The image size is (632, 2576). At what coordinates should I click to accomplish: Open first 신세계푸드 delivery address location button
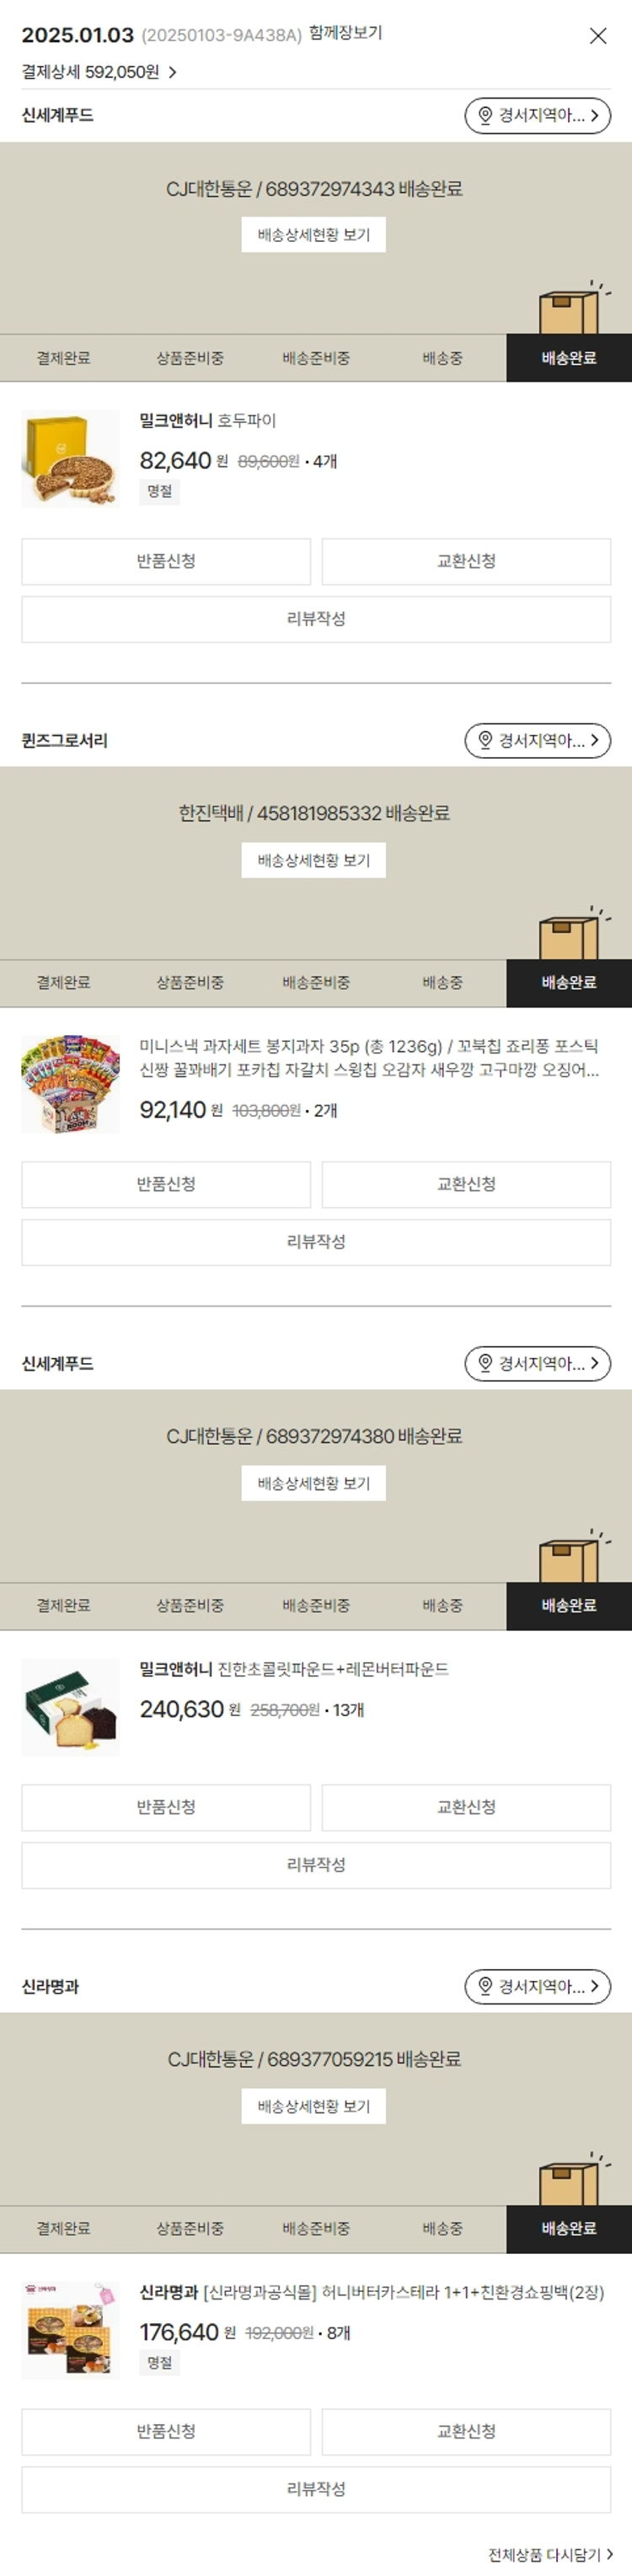[x=538, y=115]
